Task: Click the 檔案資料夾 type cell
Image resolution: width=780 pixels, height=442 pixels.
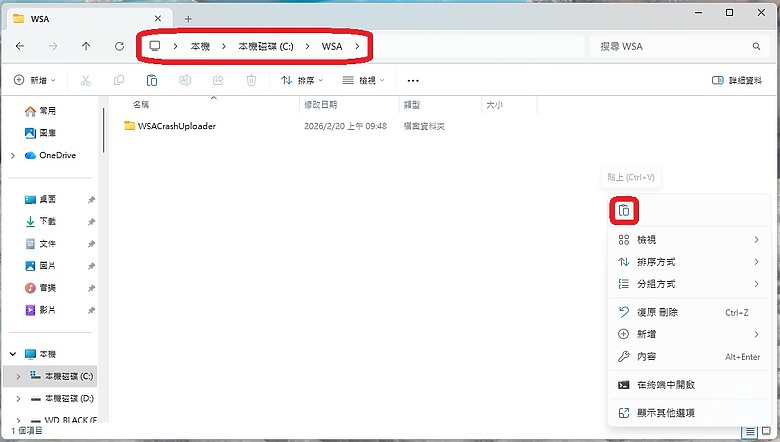Action: point(424,126)
